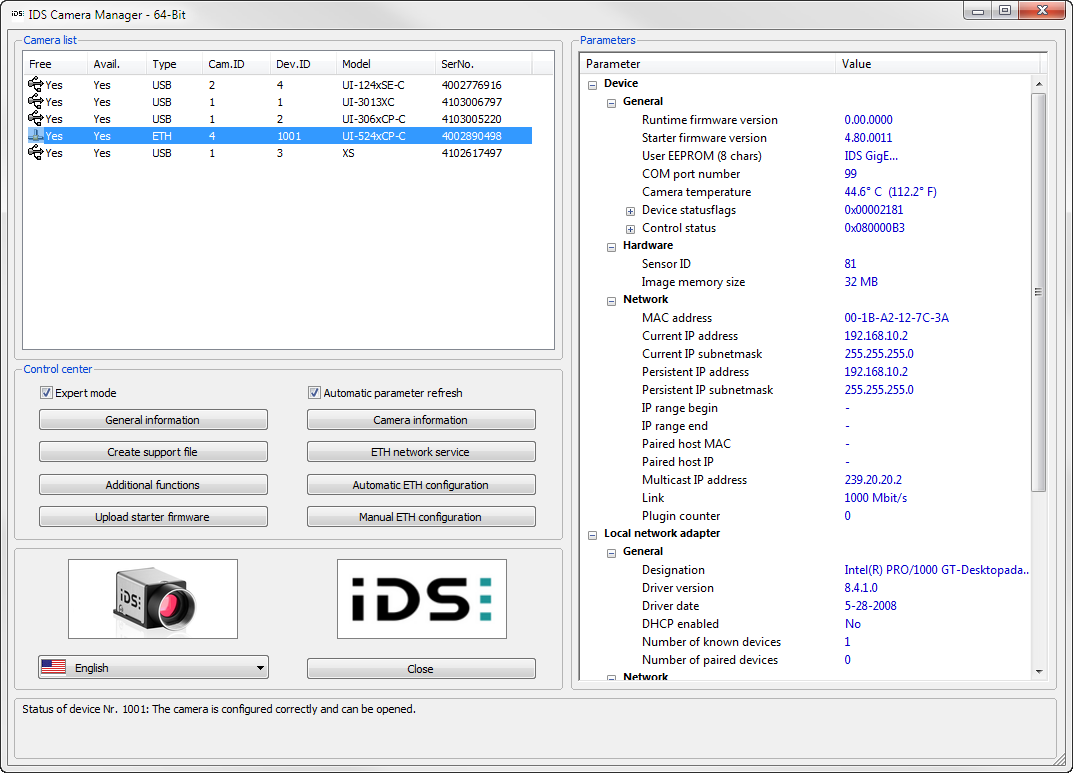
Task: Open Additional functions
Action: tap(153, 485)
